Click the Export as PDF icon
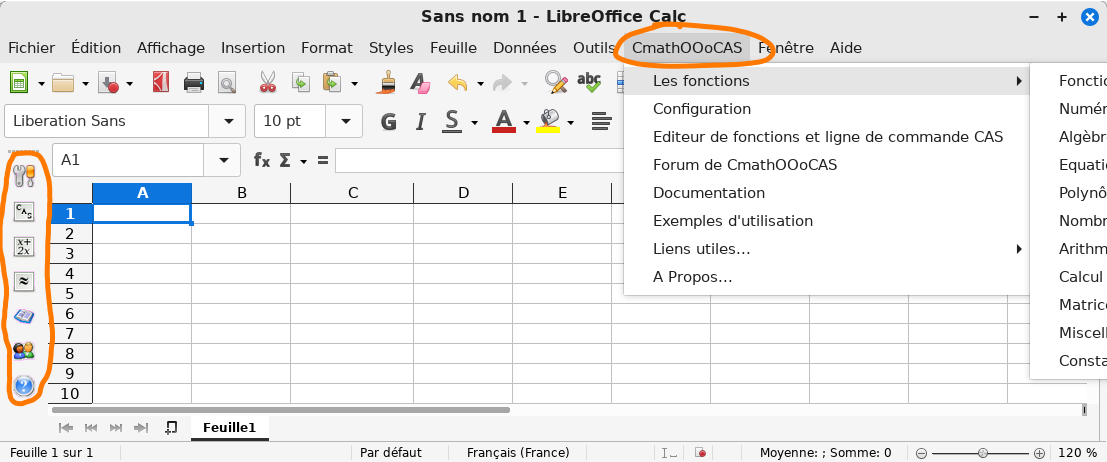Image resolution: width=1107 pixels, height=462 pixels. (160, 83)
